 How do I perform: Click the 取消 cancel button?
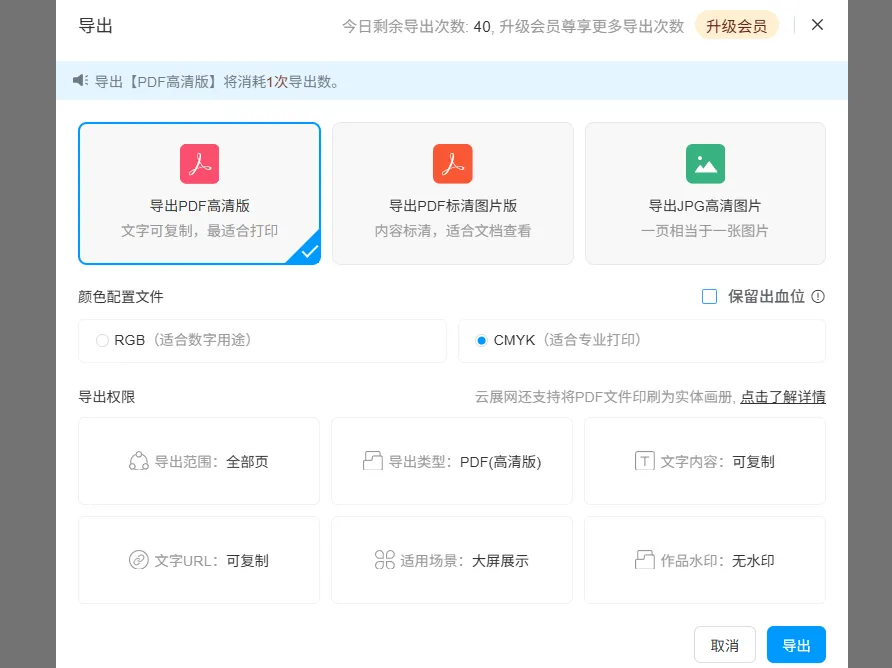click(x=725, y=644)
